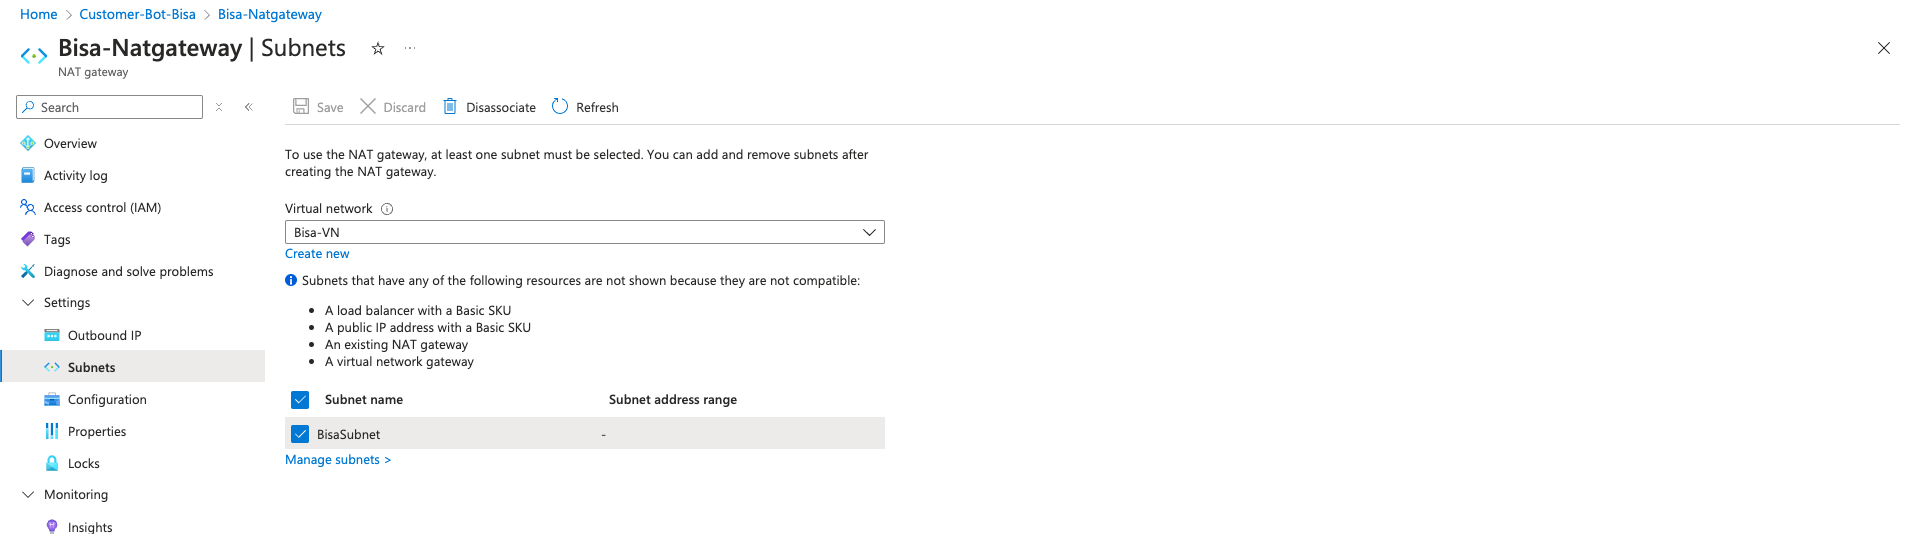Screen dimensions: 1909x534
Task: Click the Virtual network info icon
Action: pos(387,209)
